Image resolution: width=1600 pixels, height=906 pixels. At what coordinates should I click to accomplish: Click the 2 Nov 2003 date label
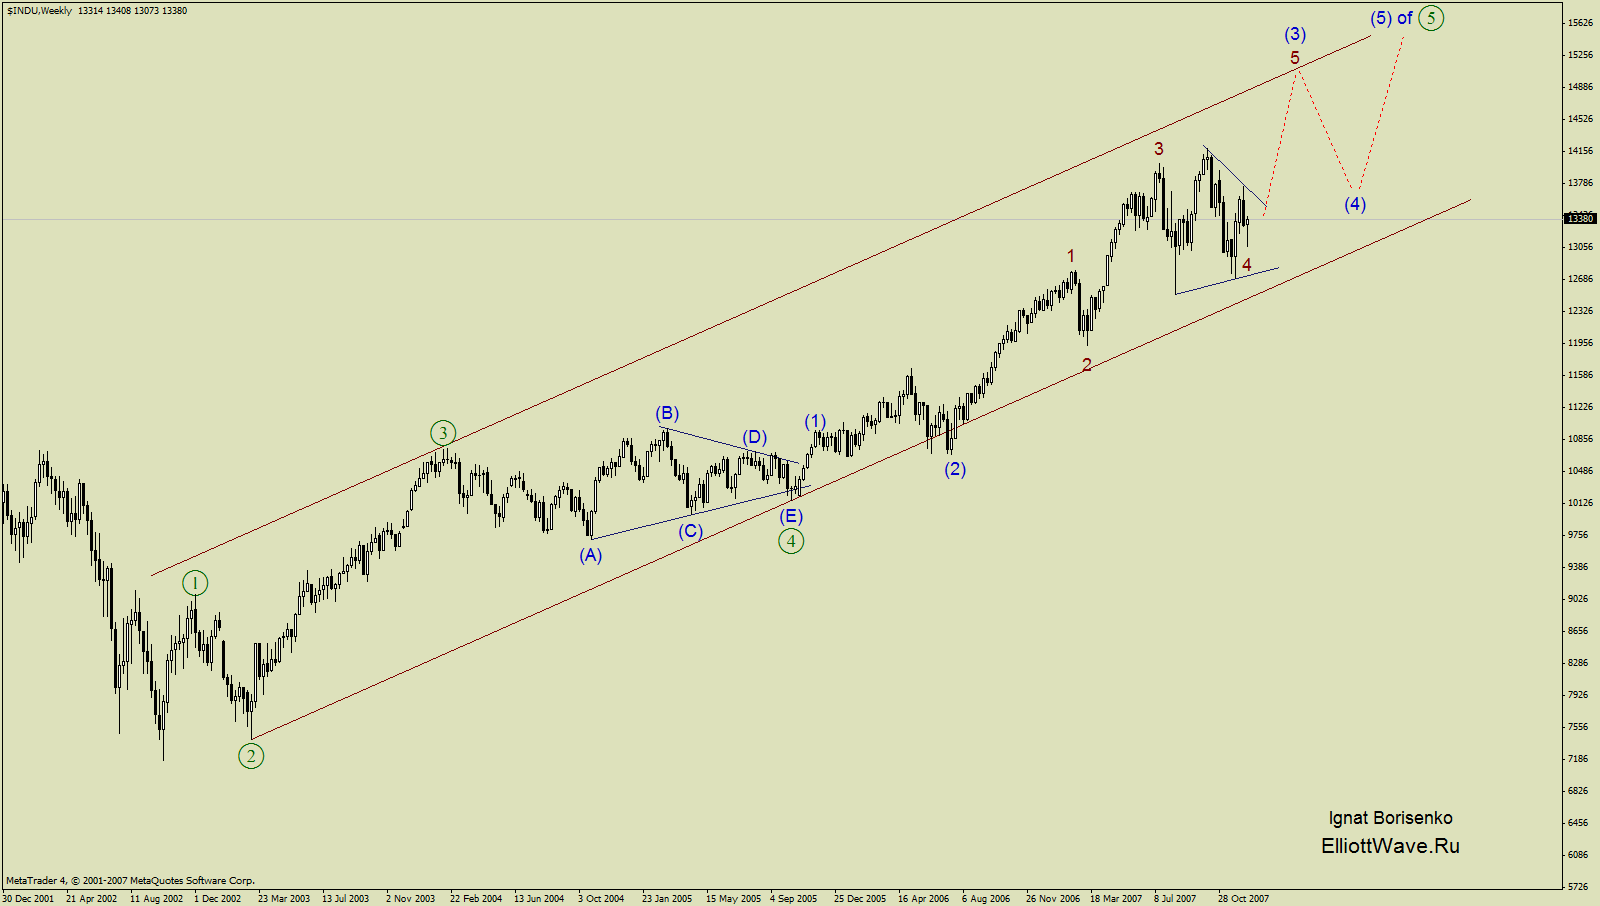click(x=411, y=899)
